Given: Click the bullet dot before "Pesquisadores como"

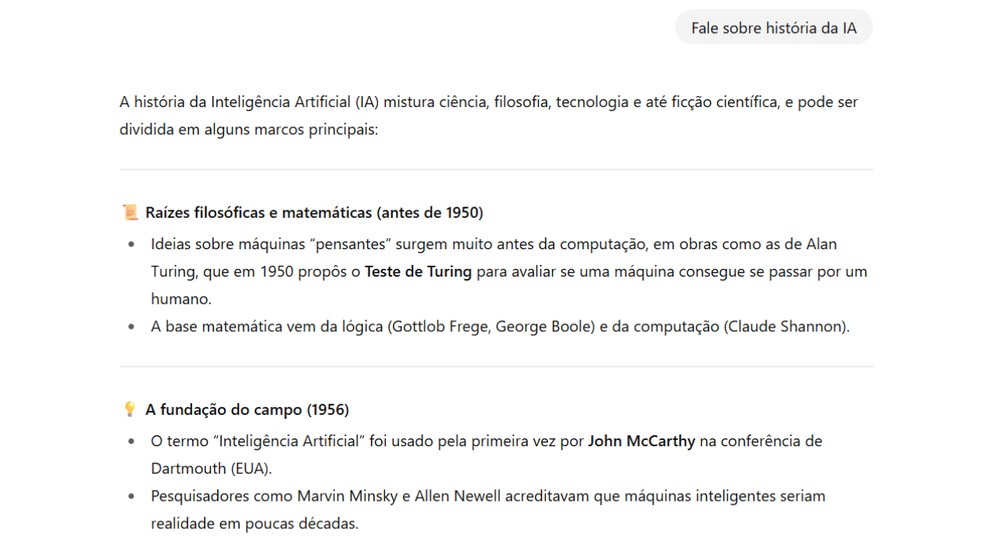Looking at the screenshot, I should 131,496.
